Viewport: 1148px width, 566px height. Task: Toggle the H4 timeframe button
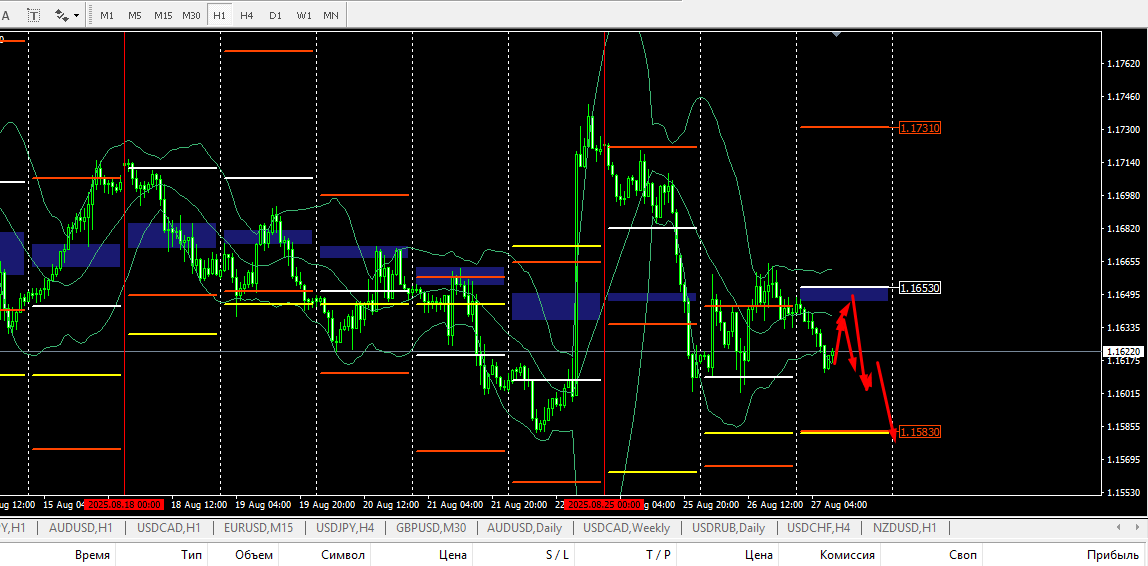pos(247,15)
